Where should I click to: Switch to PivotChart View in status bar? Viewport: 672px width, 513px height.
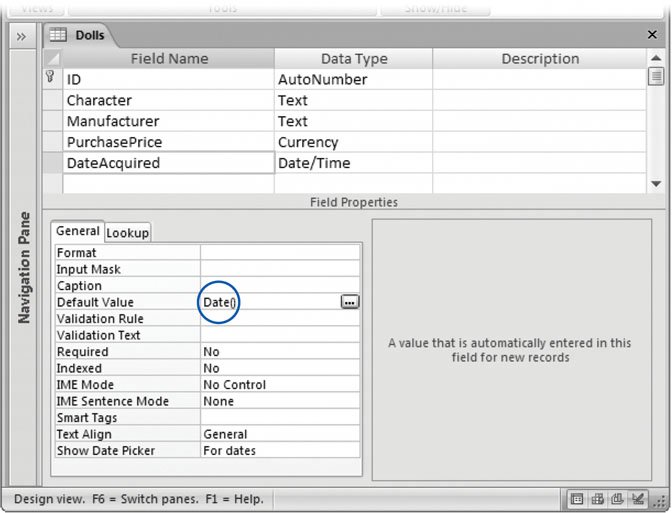click(619, 498)
